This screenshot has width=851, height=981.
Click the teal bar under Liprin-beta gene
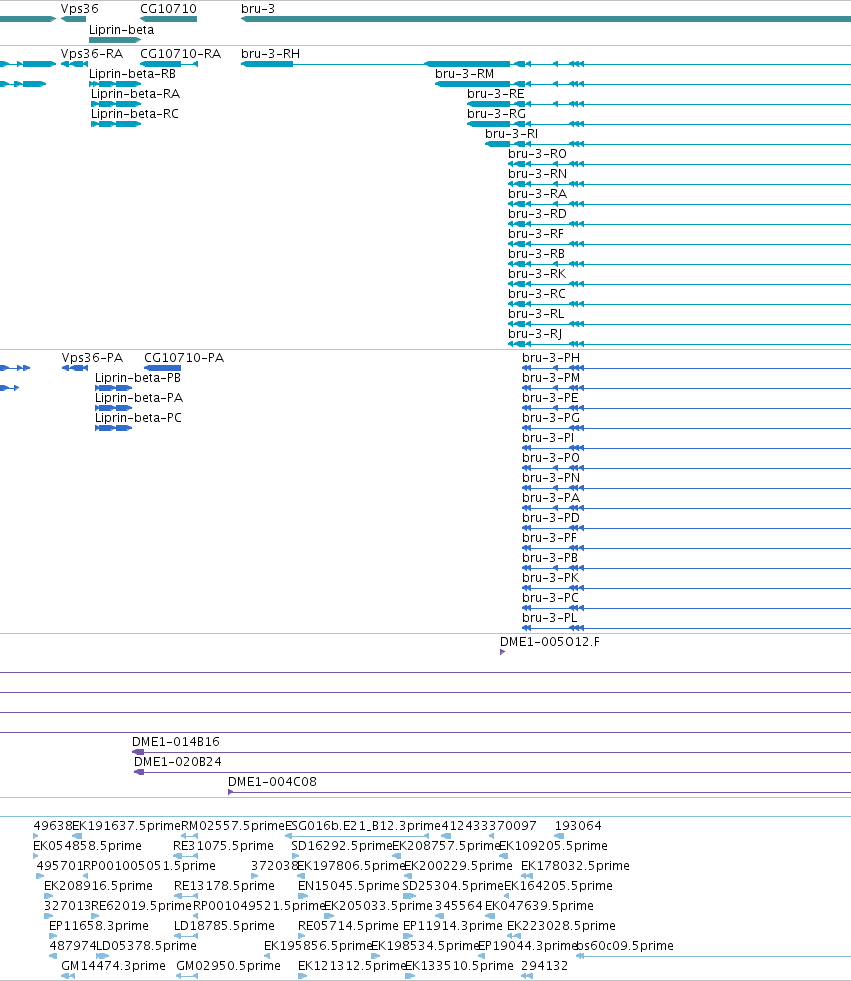[x=115, y=40]
